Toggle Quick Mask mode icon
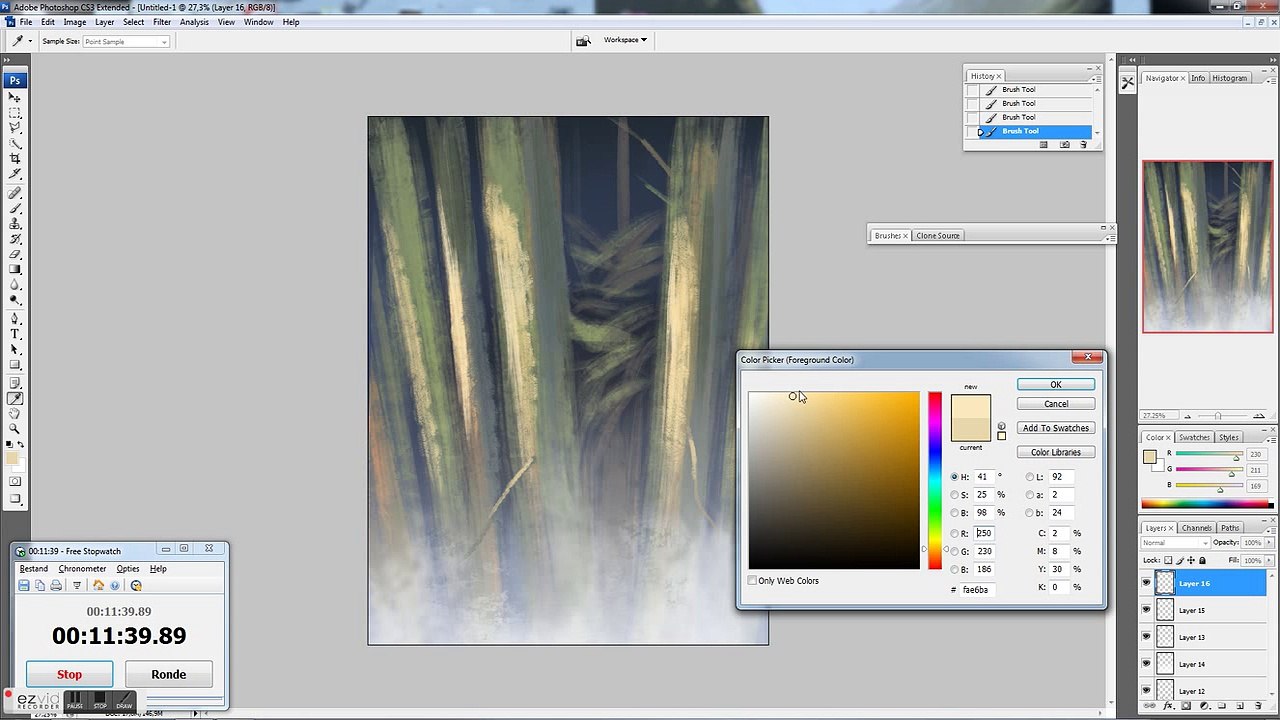1280x720 pixels. point(15,480)
